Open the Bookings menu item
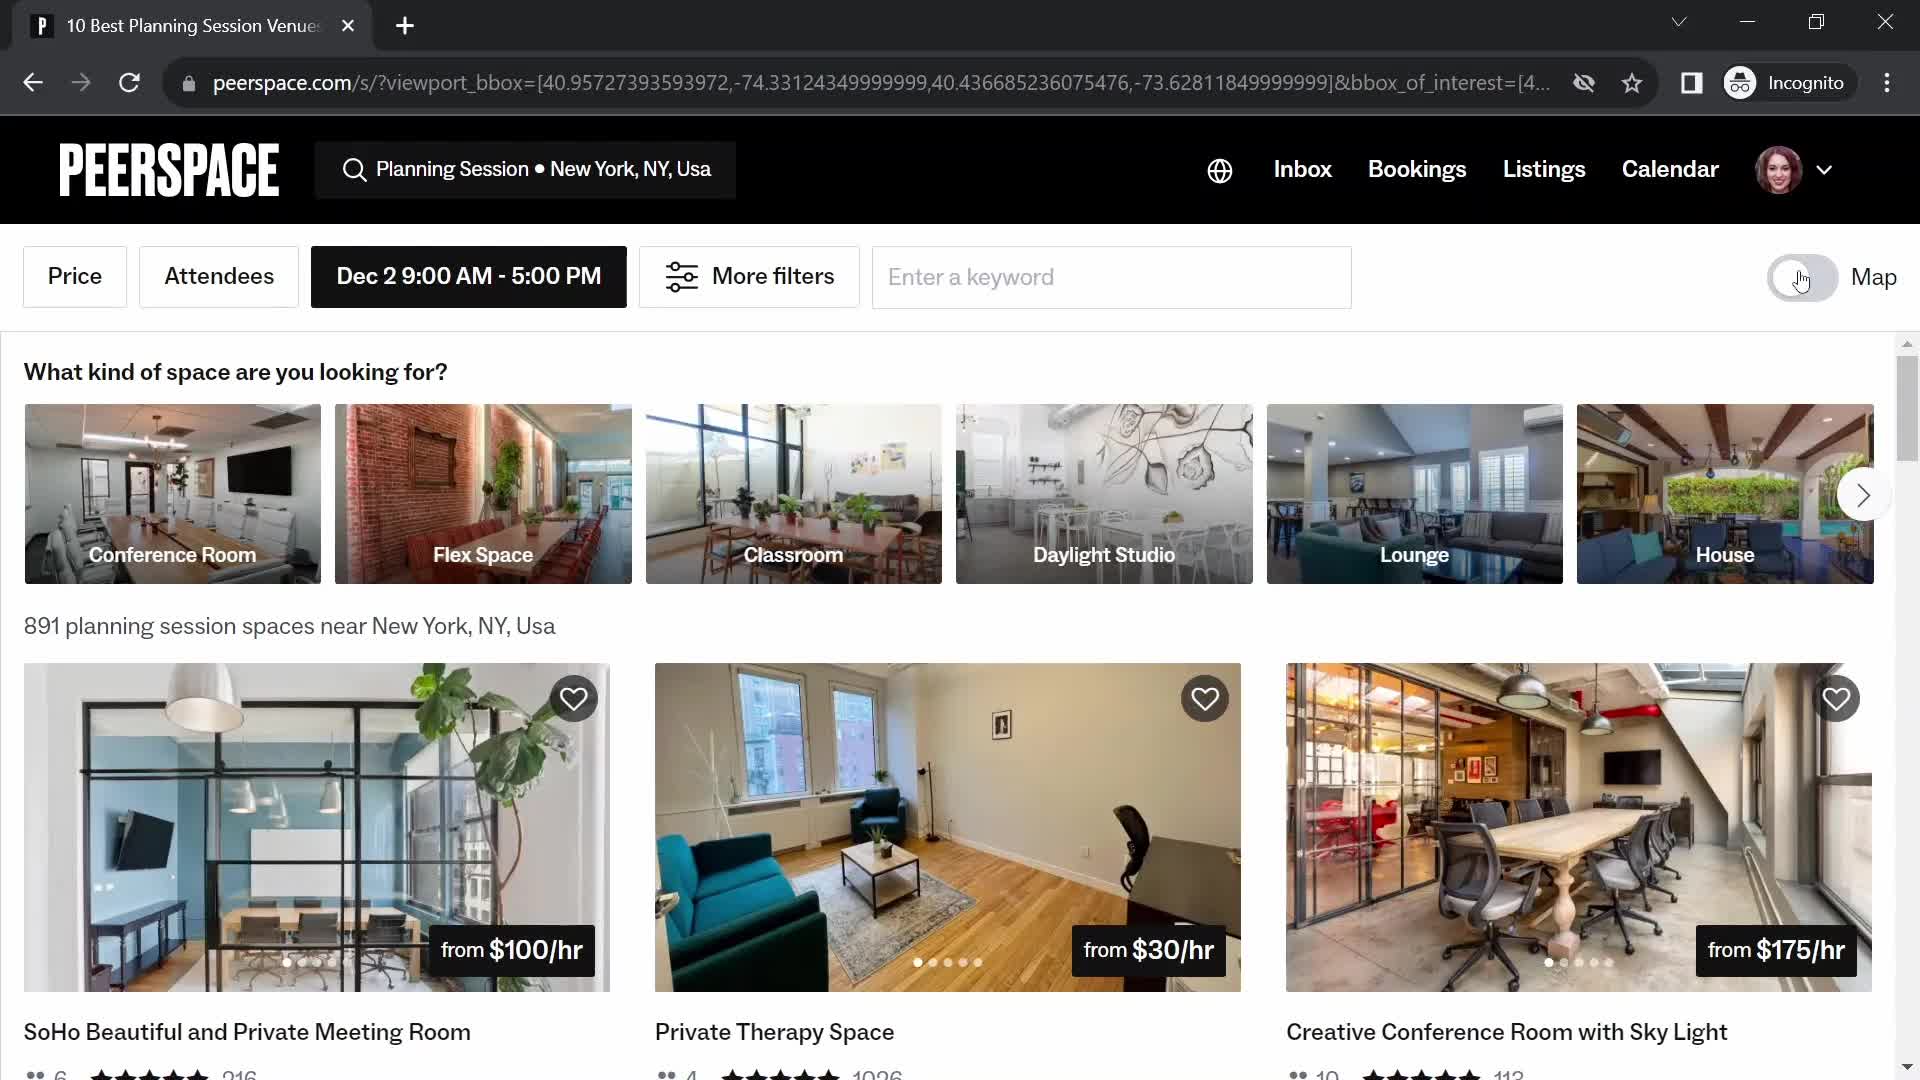This screenshot has width=1920, height=1080. click(x=1418, y=169)
